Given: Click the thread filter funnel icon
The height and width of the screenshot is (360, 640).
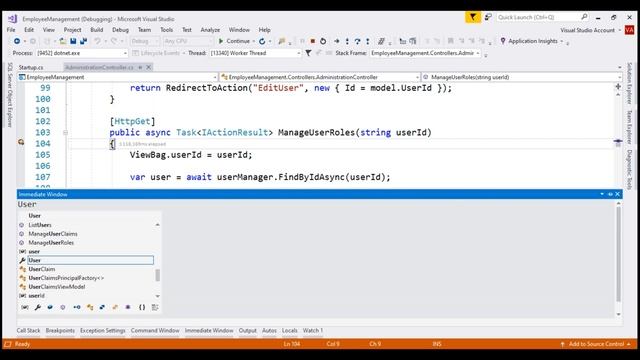Looking at the screenshot, I should pyautogui.click(x=309, y=53).
